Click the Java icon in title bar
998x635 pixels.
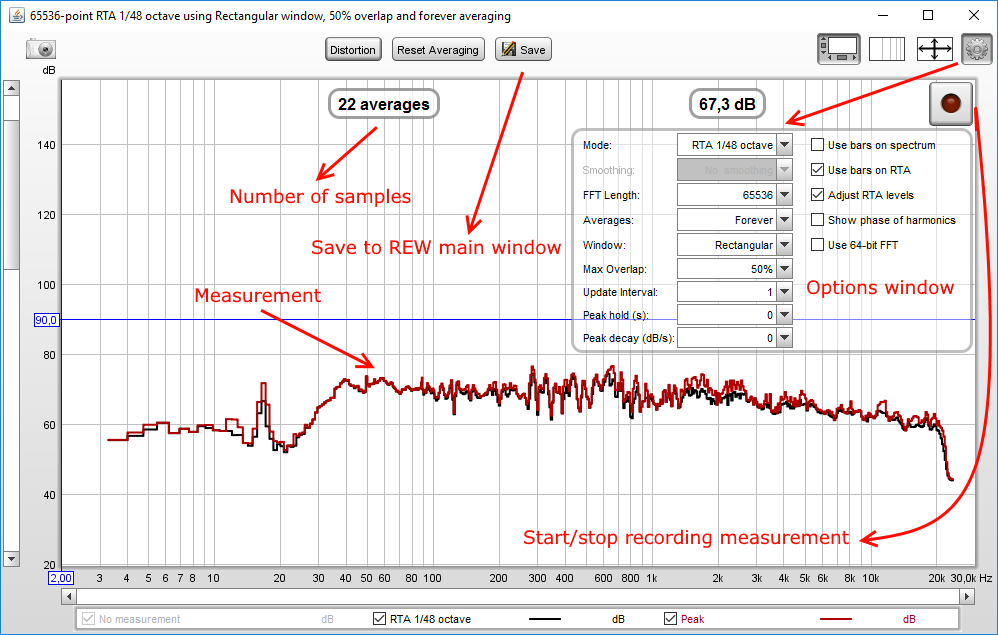15,16
